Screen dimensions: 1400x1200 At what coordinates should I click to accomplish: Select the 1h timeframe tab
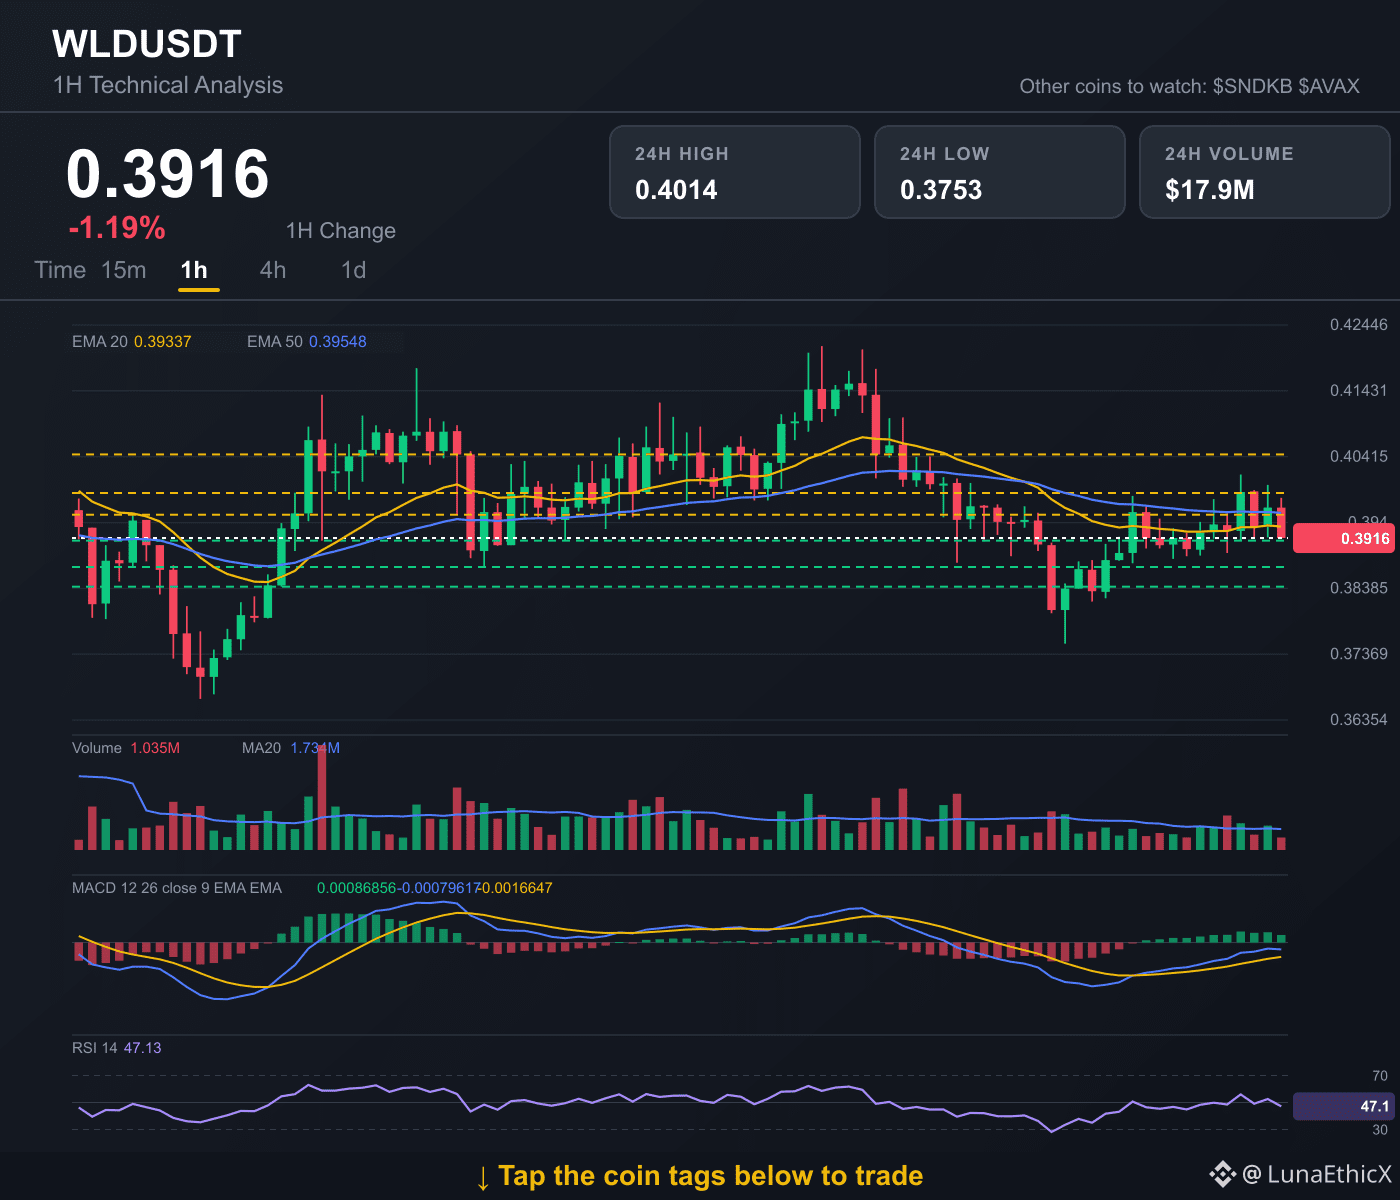pos(194,270)
